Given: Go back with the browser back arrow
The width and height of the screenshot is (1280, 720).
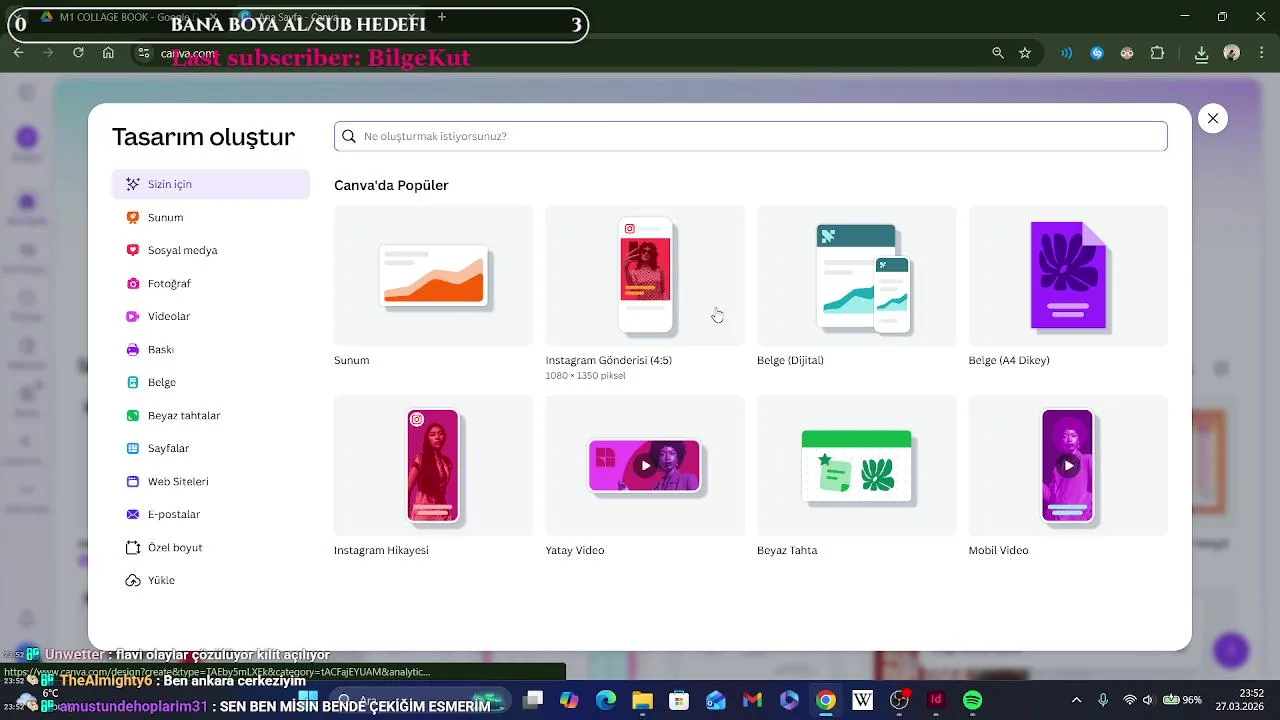Looking at the screenshot, I should (18, 53).
